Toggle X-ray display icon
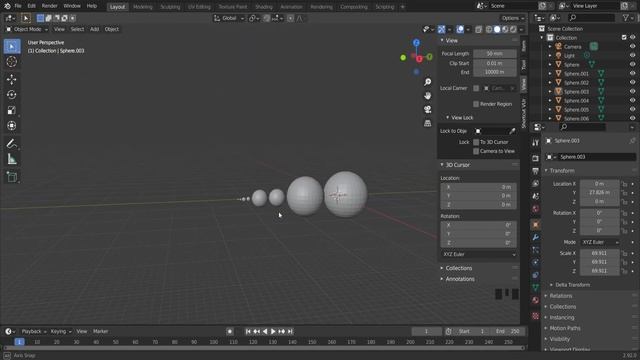640x360 pixels. (478, 29)
